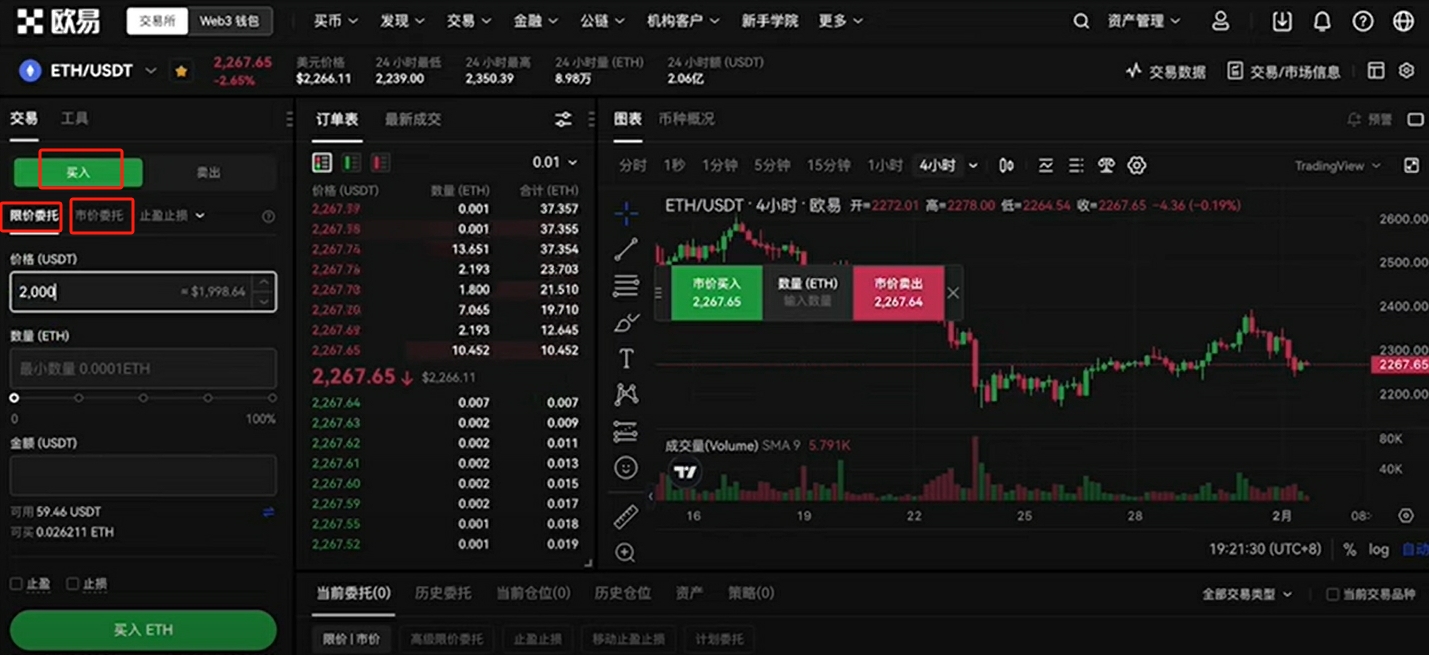Open the order type help icon
This screenshot has height=655, width=1429.
pyautogui.click(x=268, y=216)
